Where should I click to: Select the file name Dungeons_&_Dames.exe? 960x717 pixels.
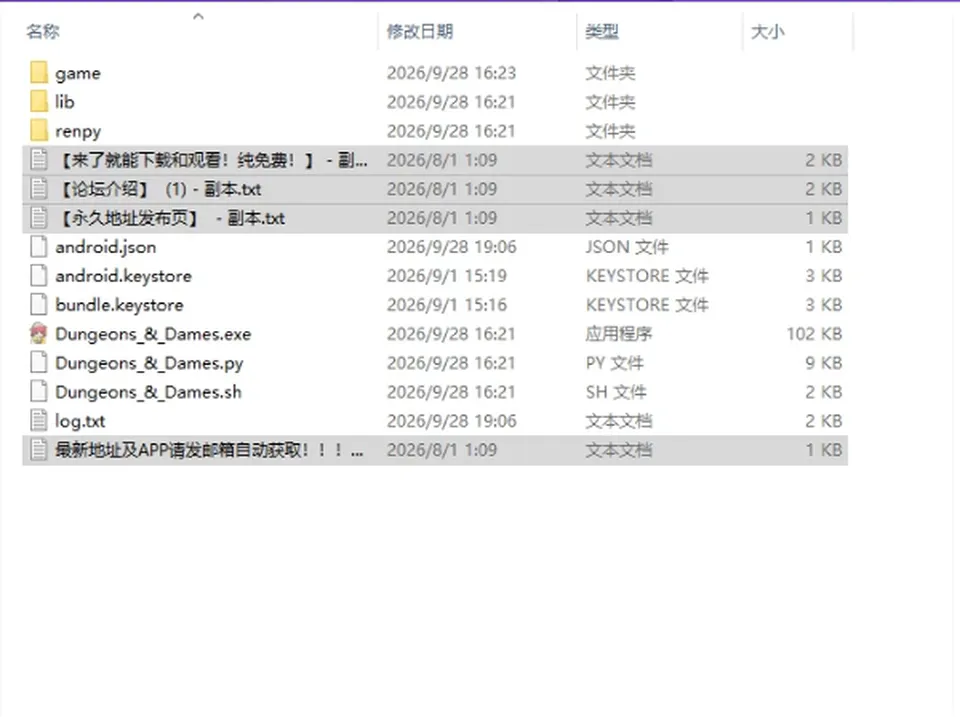[153, 334]
